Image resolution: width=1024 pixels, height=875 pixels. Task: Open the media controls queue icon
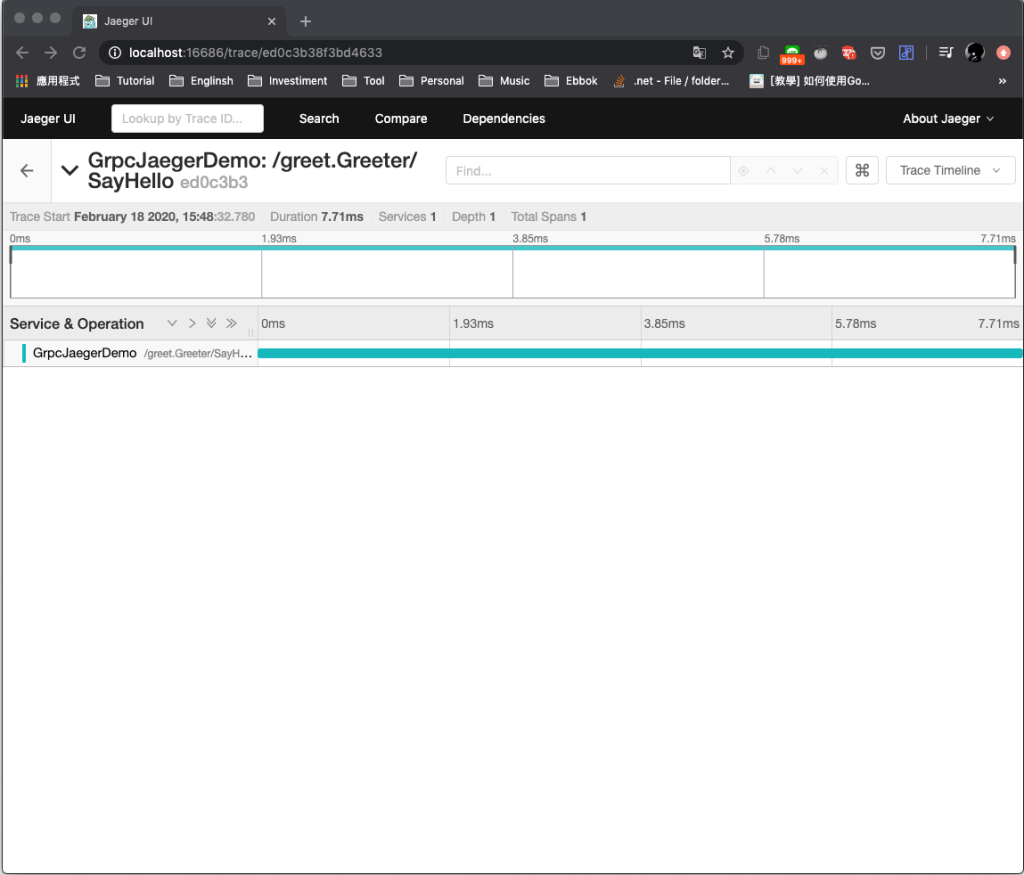click(x=946, y=52)
